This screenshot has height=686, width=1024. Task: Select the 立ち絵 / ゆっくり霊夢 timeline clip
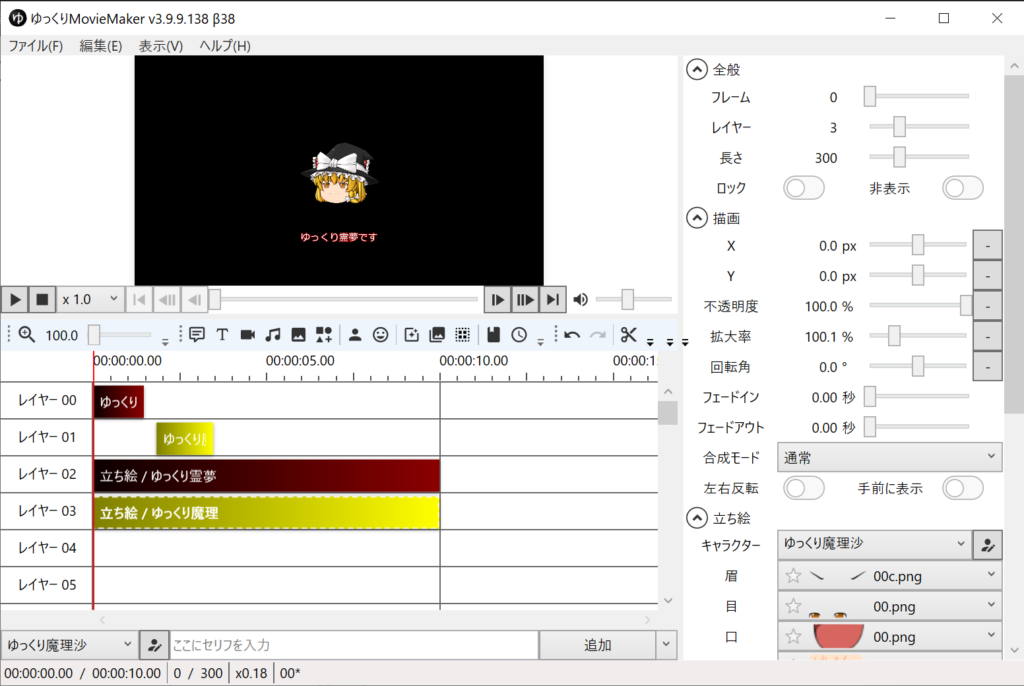coord(267,476)
